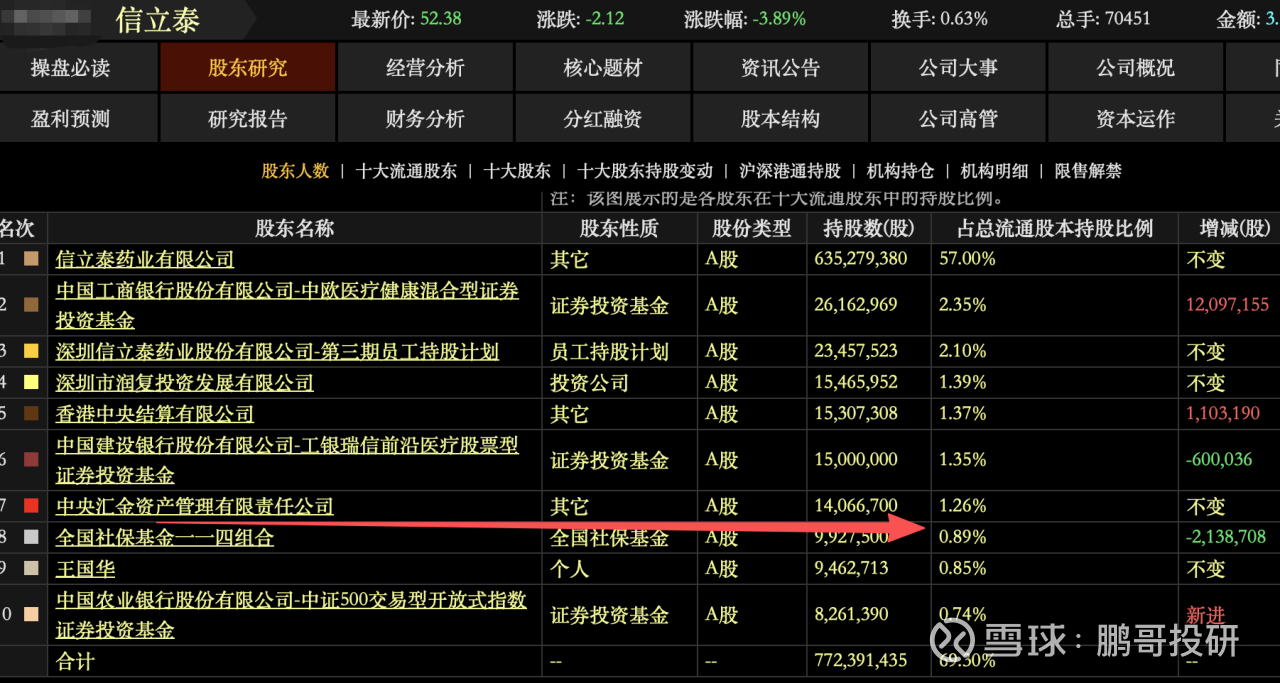Open the 机构持仓 section
The height and width of the screenshot is (683, 1280).
tap(900, 171)
